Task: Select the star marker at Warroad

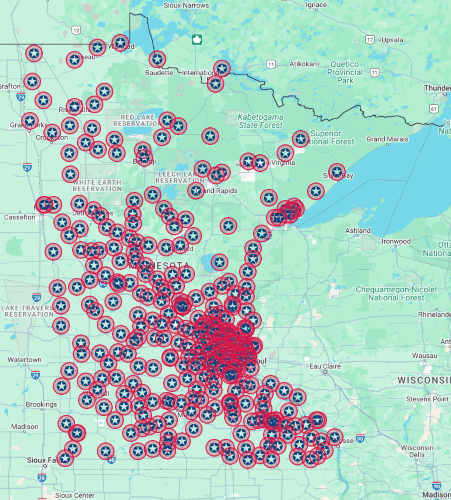Action: tap(120, 43)
